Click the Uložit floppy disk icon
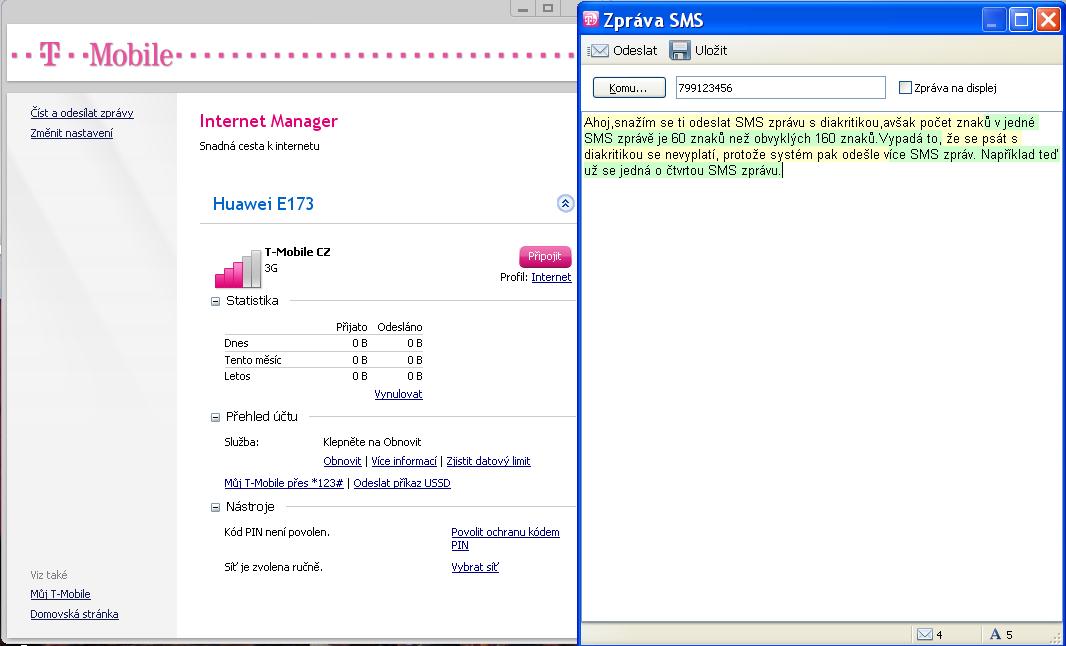1066x646 pixels. click(680, 50)
